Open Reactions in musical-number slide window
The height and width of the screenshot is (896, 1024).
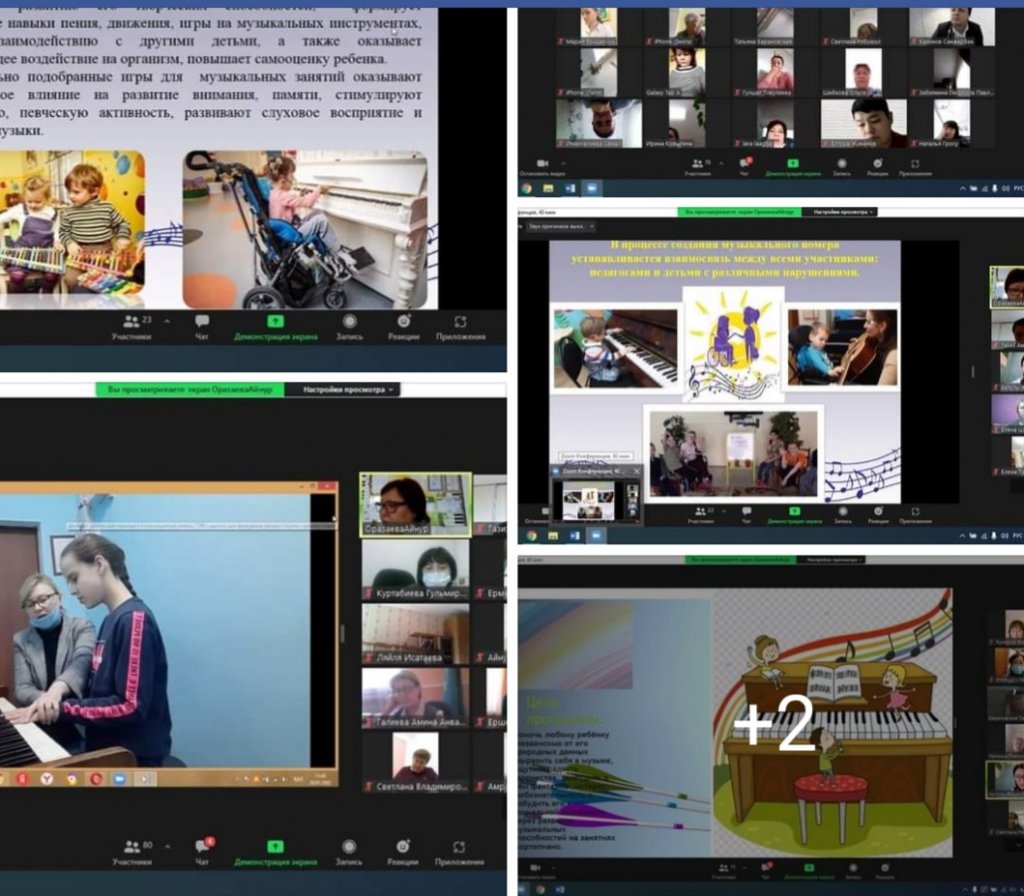(x=878, y=515)
